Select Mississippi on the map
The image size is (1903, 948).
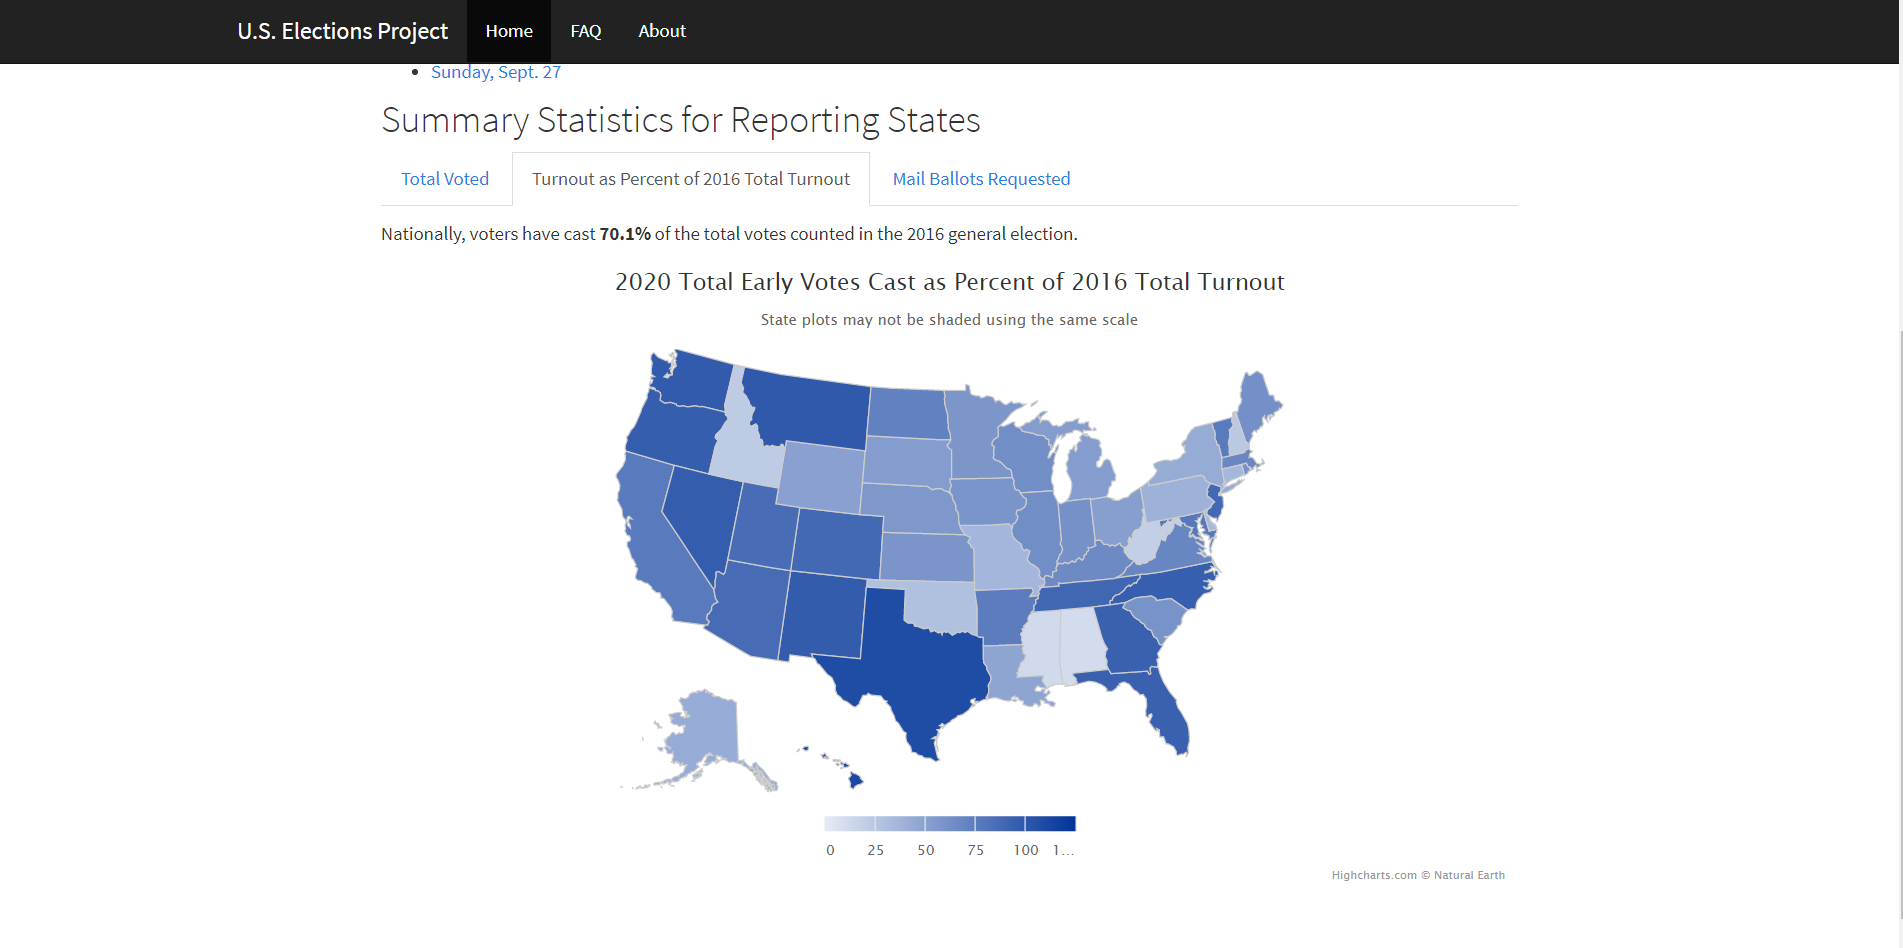[1040, 648]
